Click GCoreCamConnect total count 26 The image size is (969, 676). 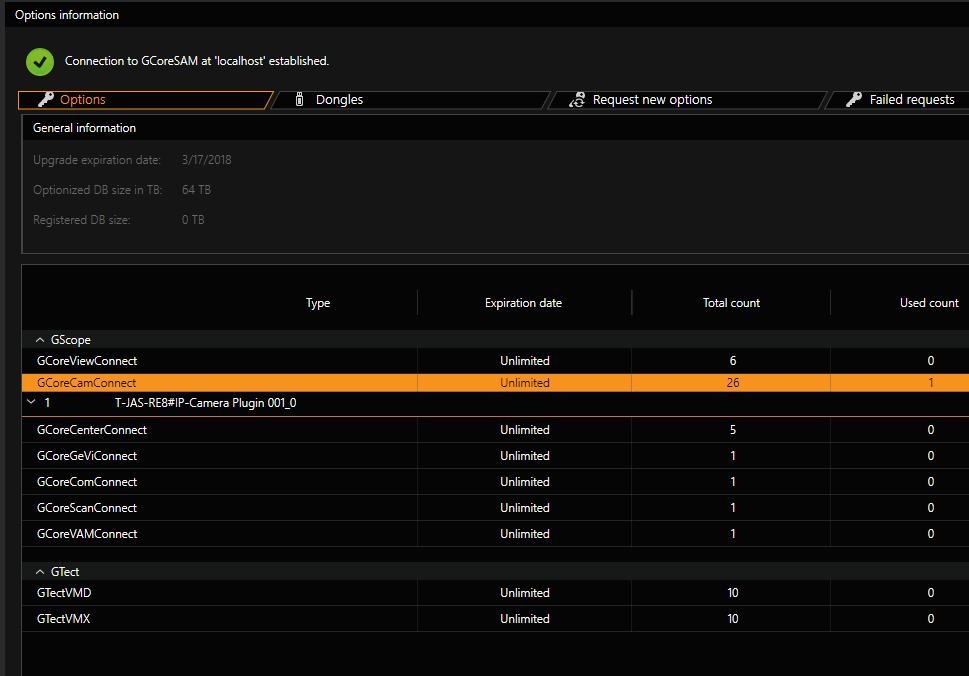point(733,383)
